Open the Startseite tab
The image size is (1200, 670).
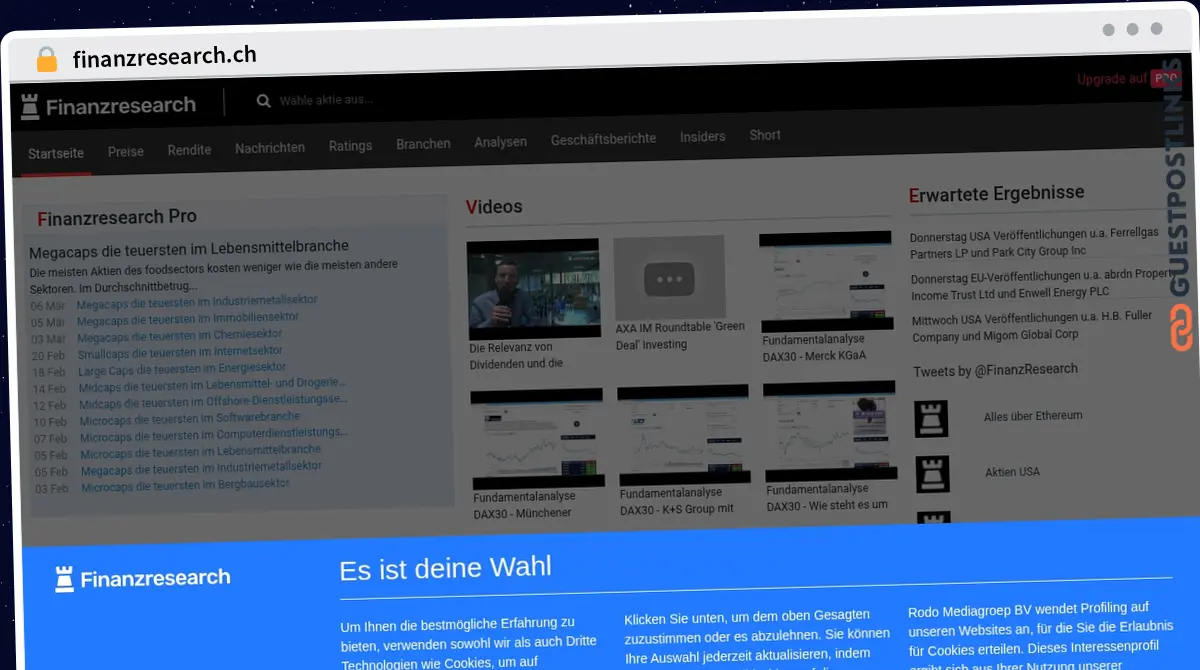pyautogui.click(x=56, y=153)
